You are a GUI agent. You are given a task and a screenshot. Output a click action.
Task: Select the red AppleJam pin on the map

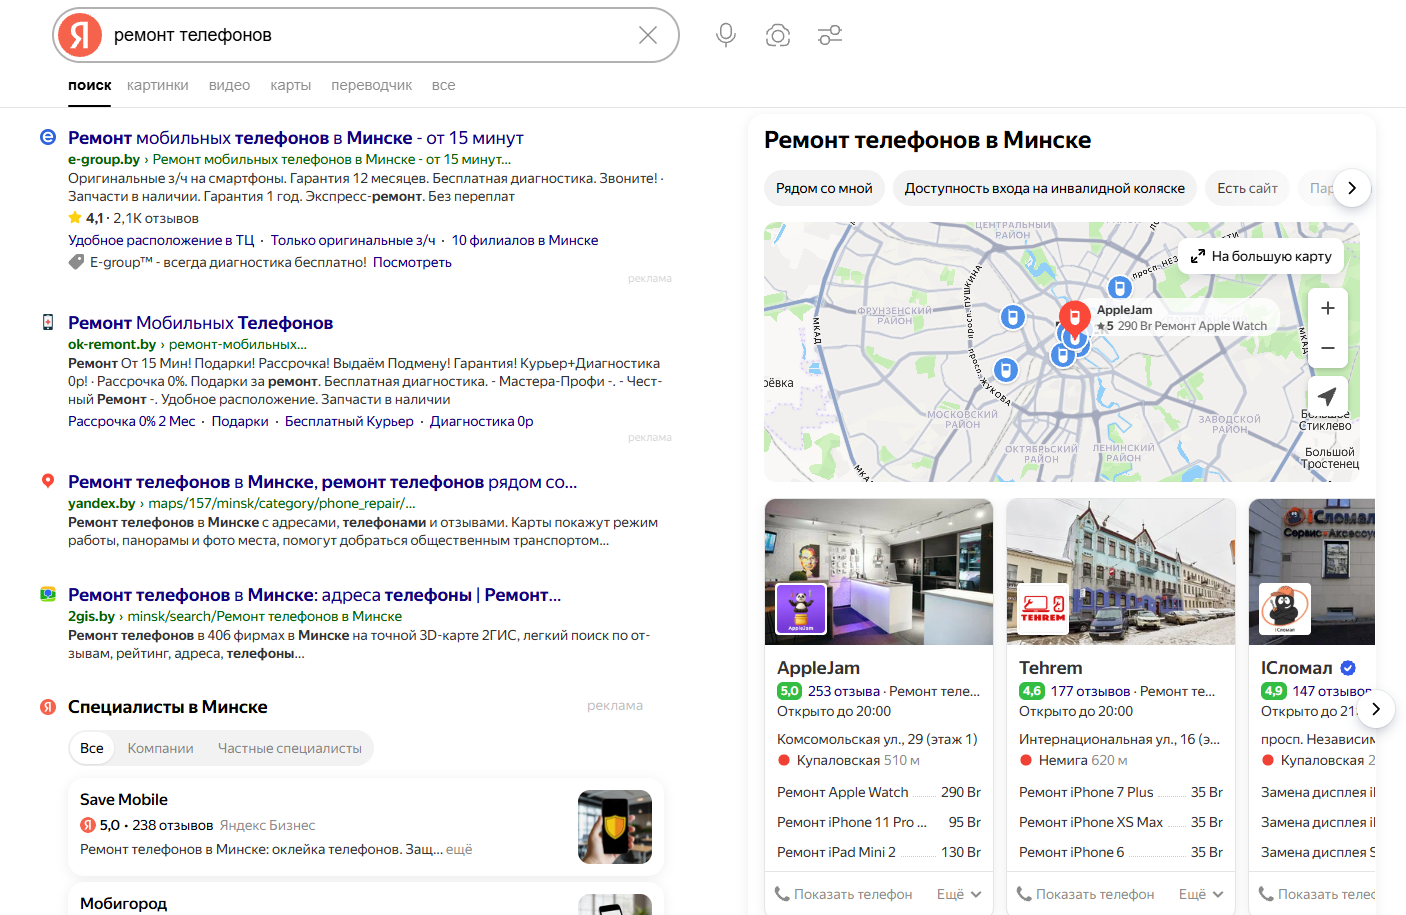[x=1075, y=318]
